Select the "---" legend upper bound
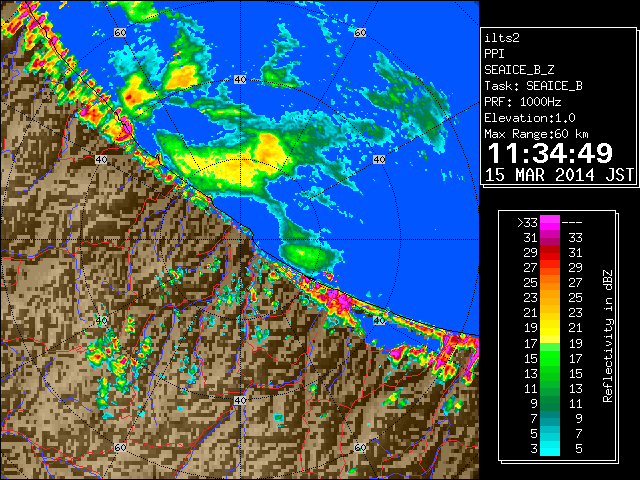 [572, 223]
